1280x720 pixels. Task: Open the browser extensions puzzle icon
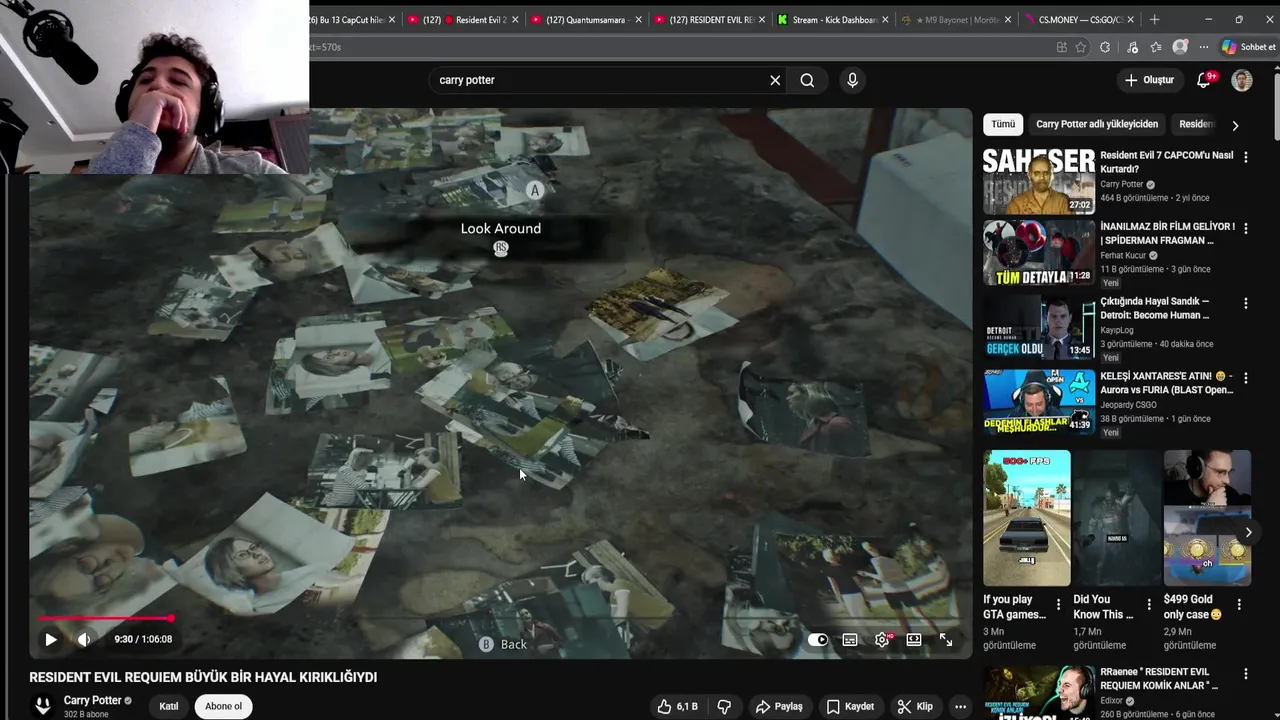point(1105,47)
